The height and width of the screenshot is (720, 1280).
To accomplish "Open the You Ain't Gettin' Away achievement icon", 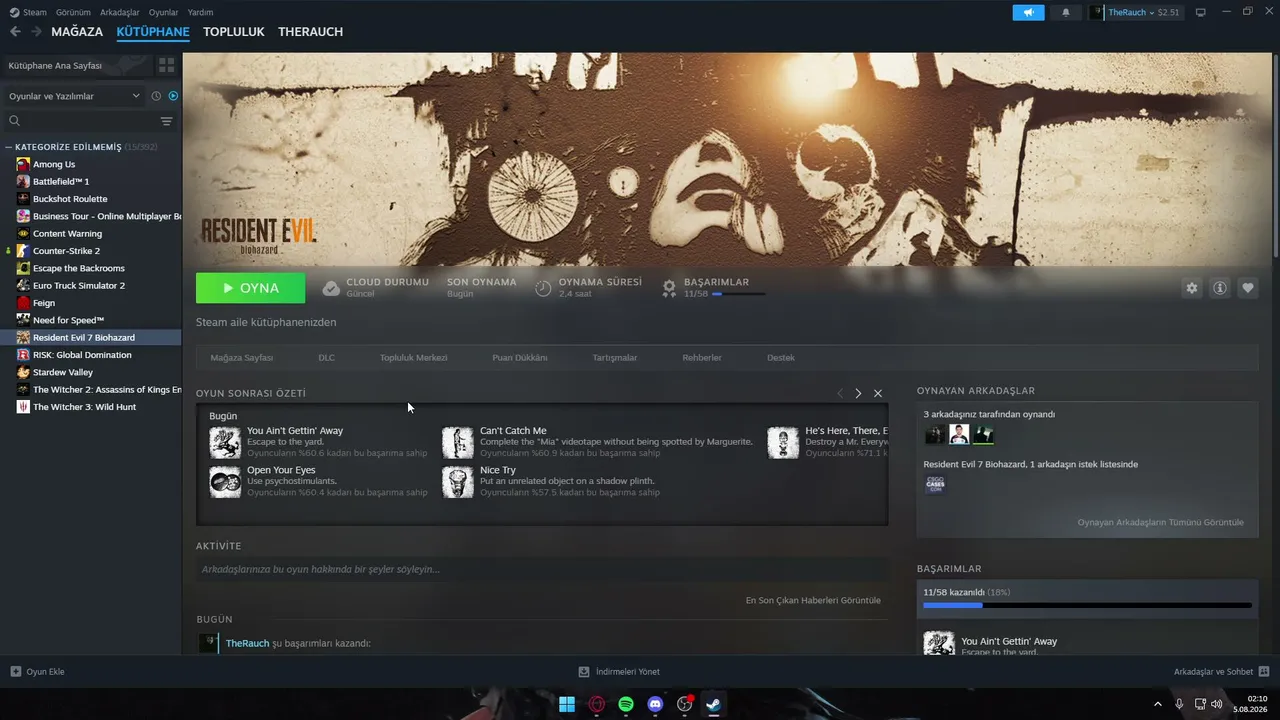I will (225, 443).
